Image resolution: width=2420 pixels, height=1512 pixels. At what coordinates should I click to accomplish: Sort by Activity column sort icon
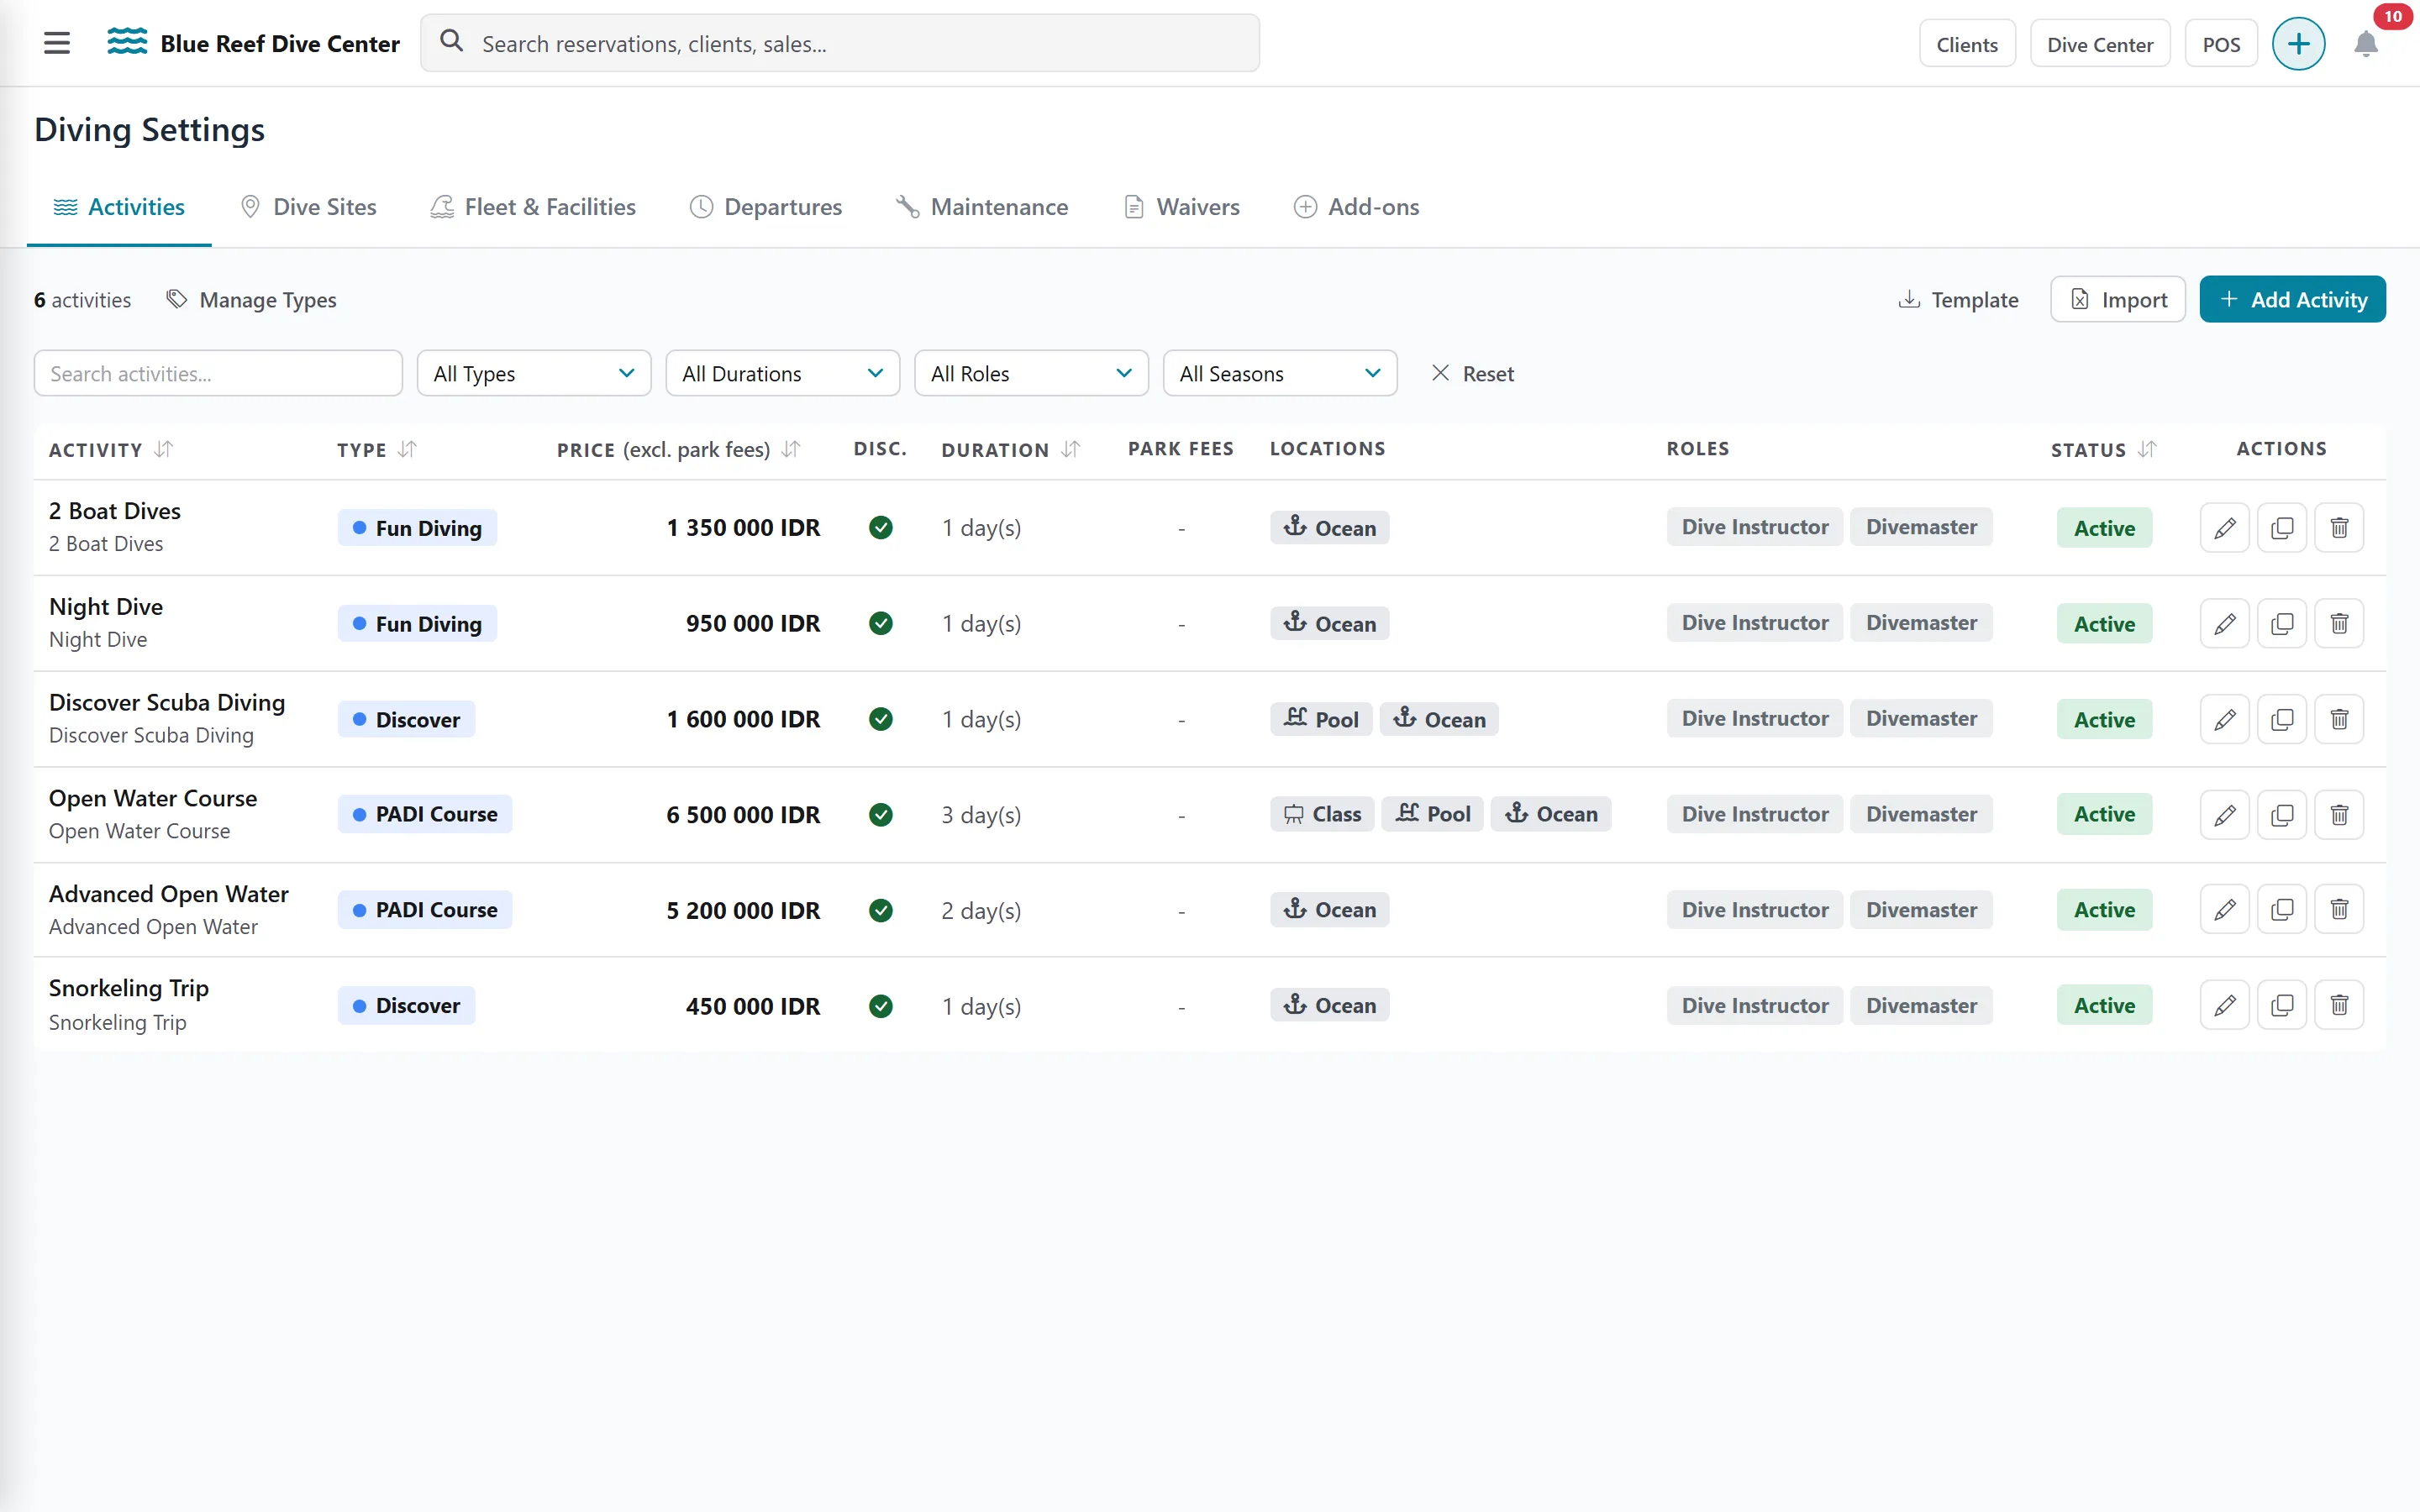tap(164, 450)
